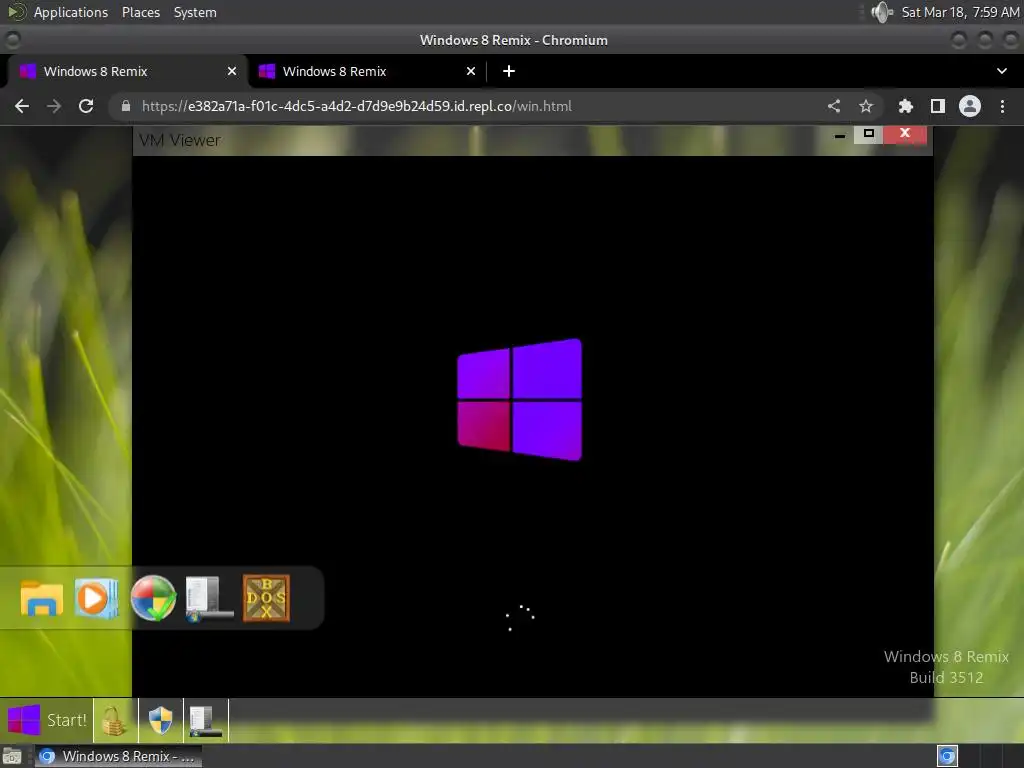1024x768 pixels.
Task: Go forward in browser history
Action: (54, 106)
